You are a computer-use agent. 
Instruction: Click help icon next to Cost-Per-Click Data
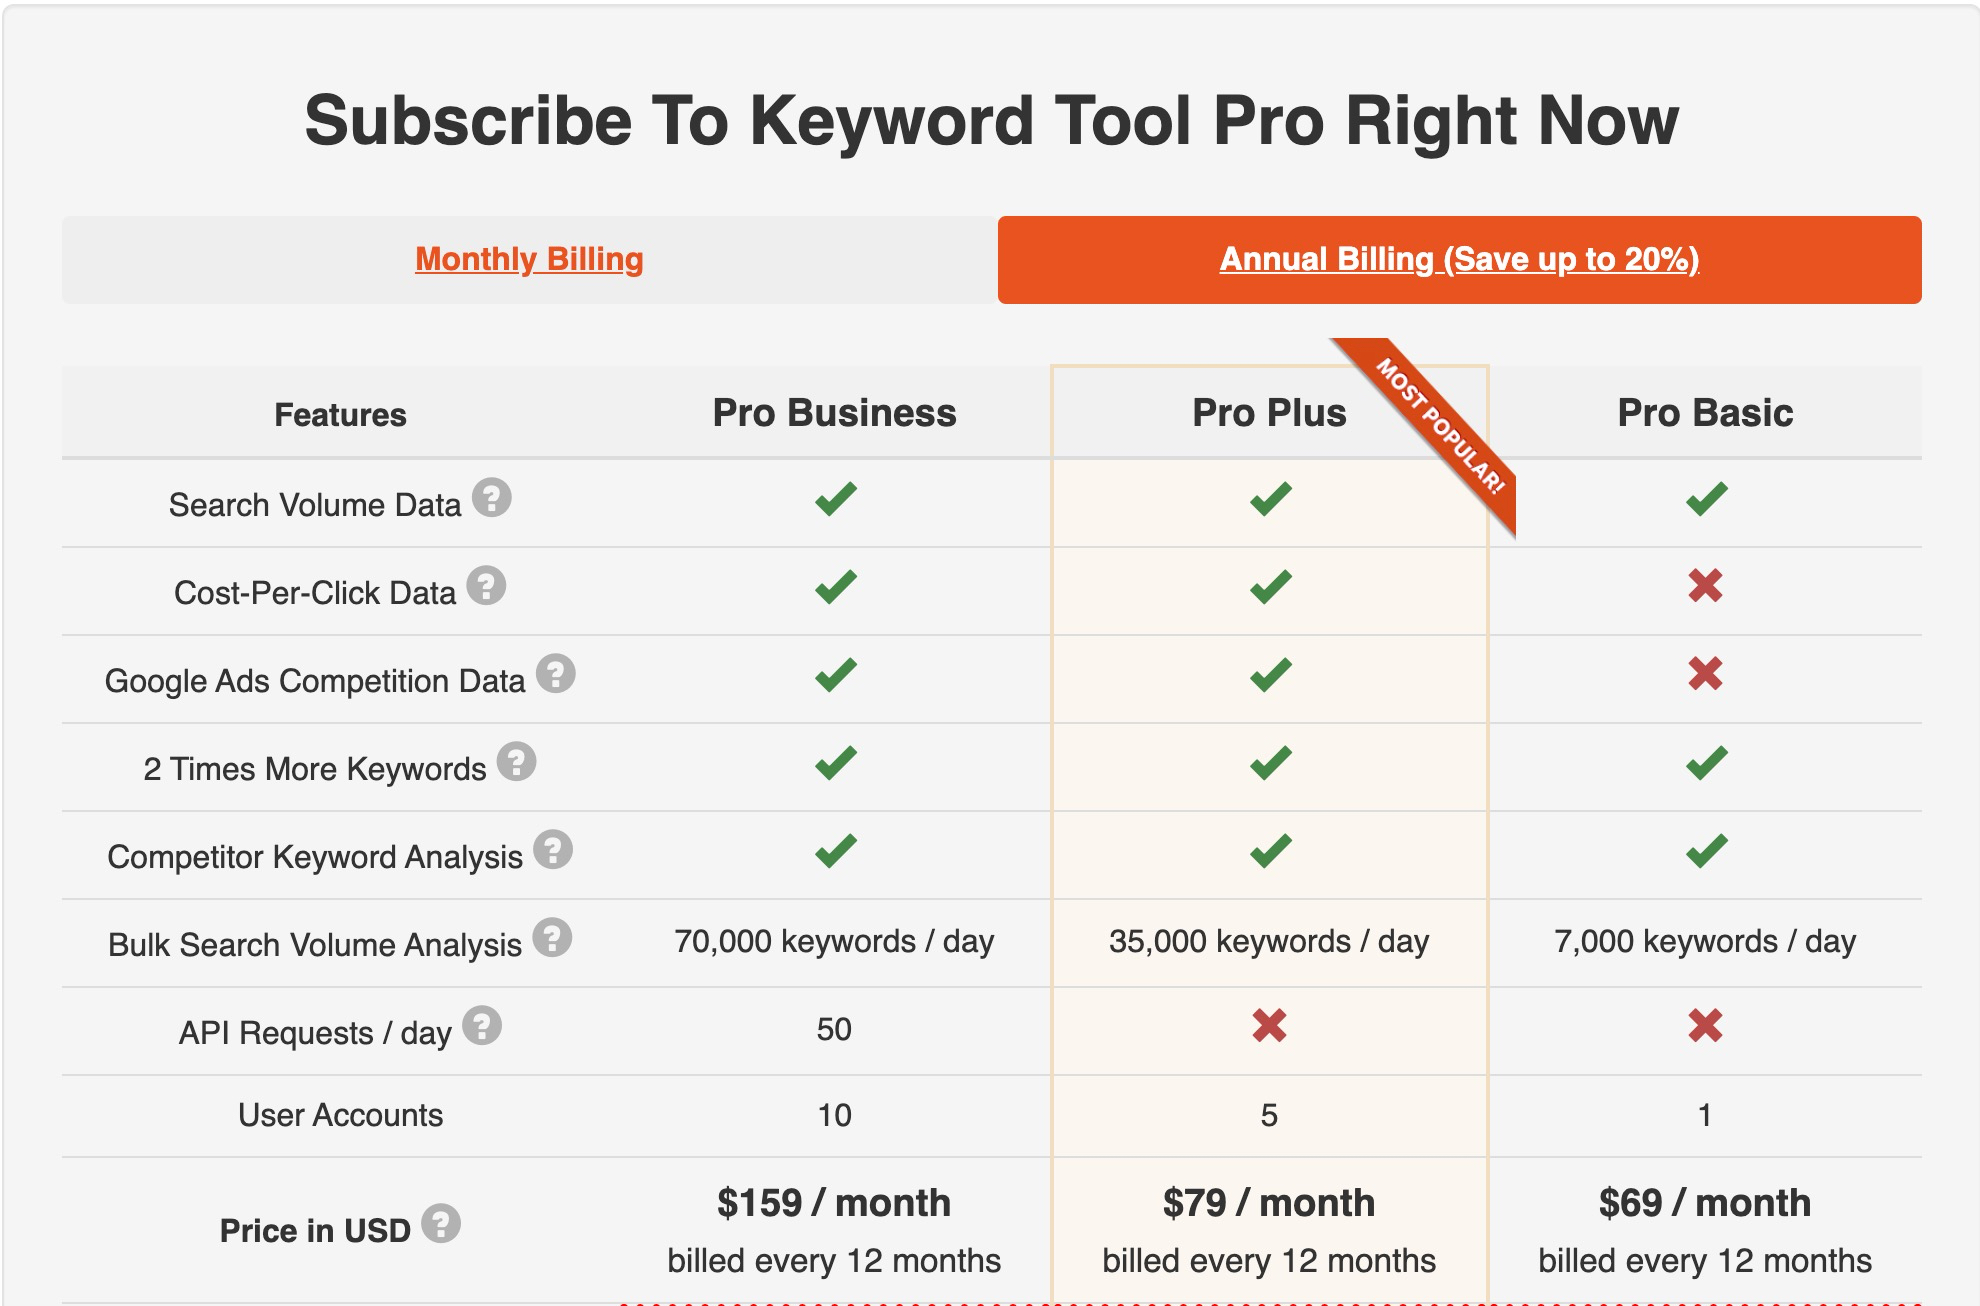pos(486,585)
